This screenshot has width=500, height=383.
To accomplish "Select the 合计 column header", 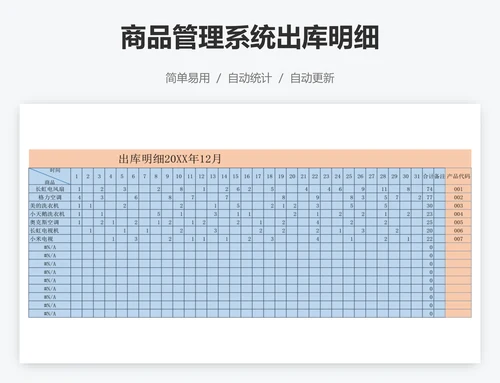I will [x=428, y=176].
